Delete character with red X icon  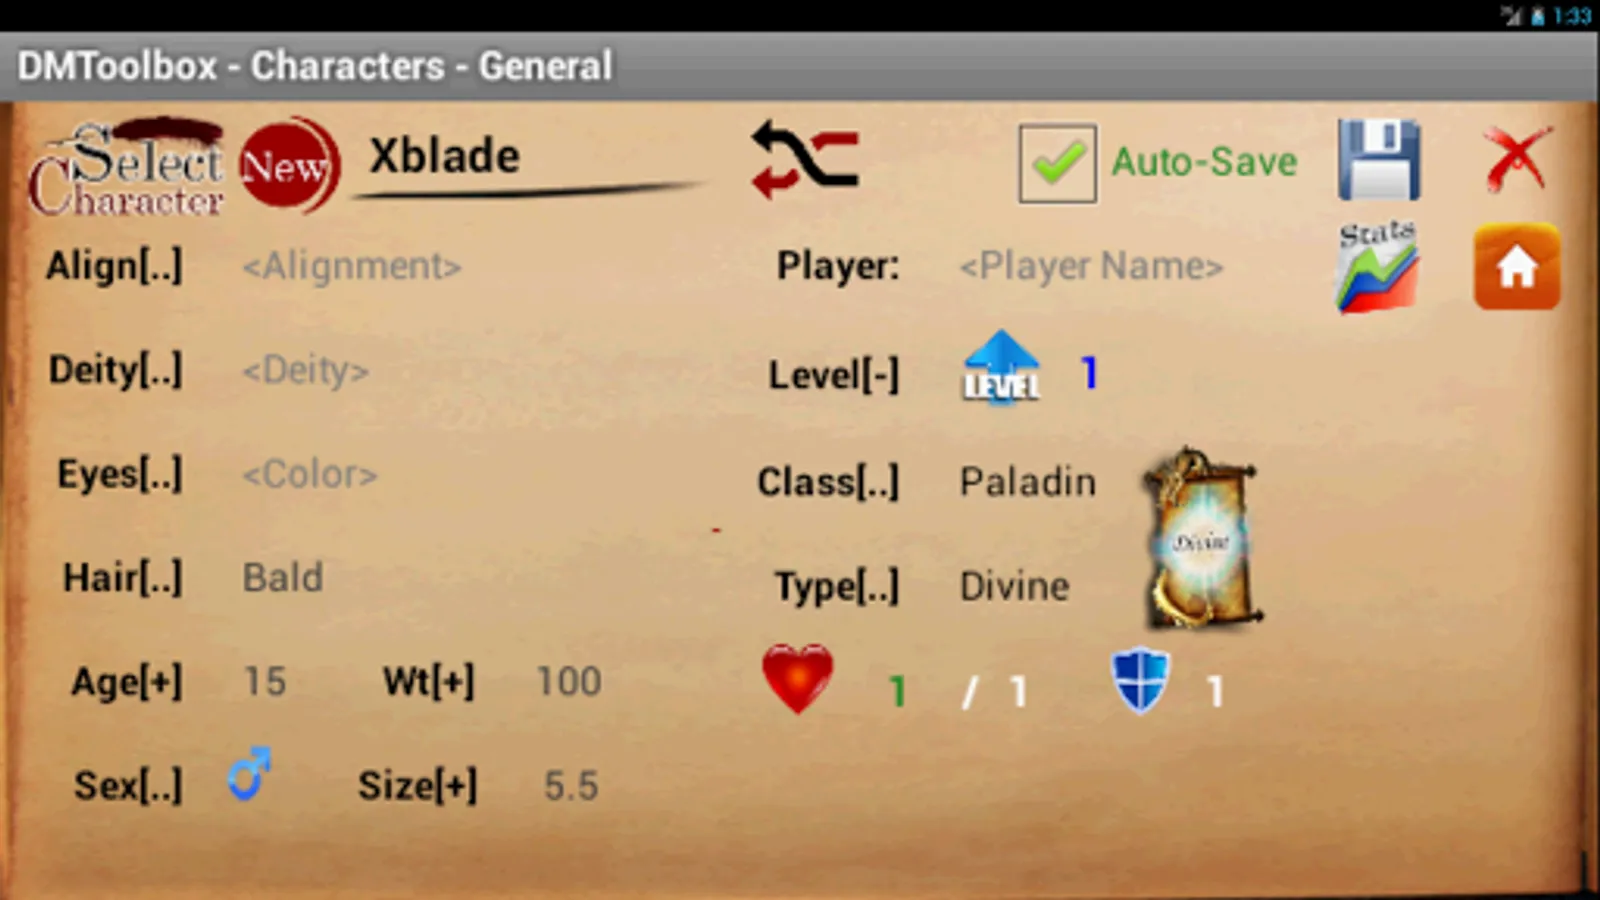[x=1518, y=158]
